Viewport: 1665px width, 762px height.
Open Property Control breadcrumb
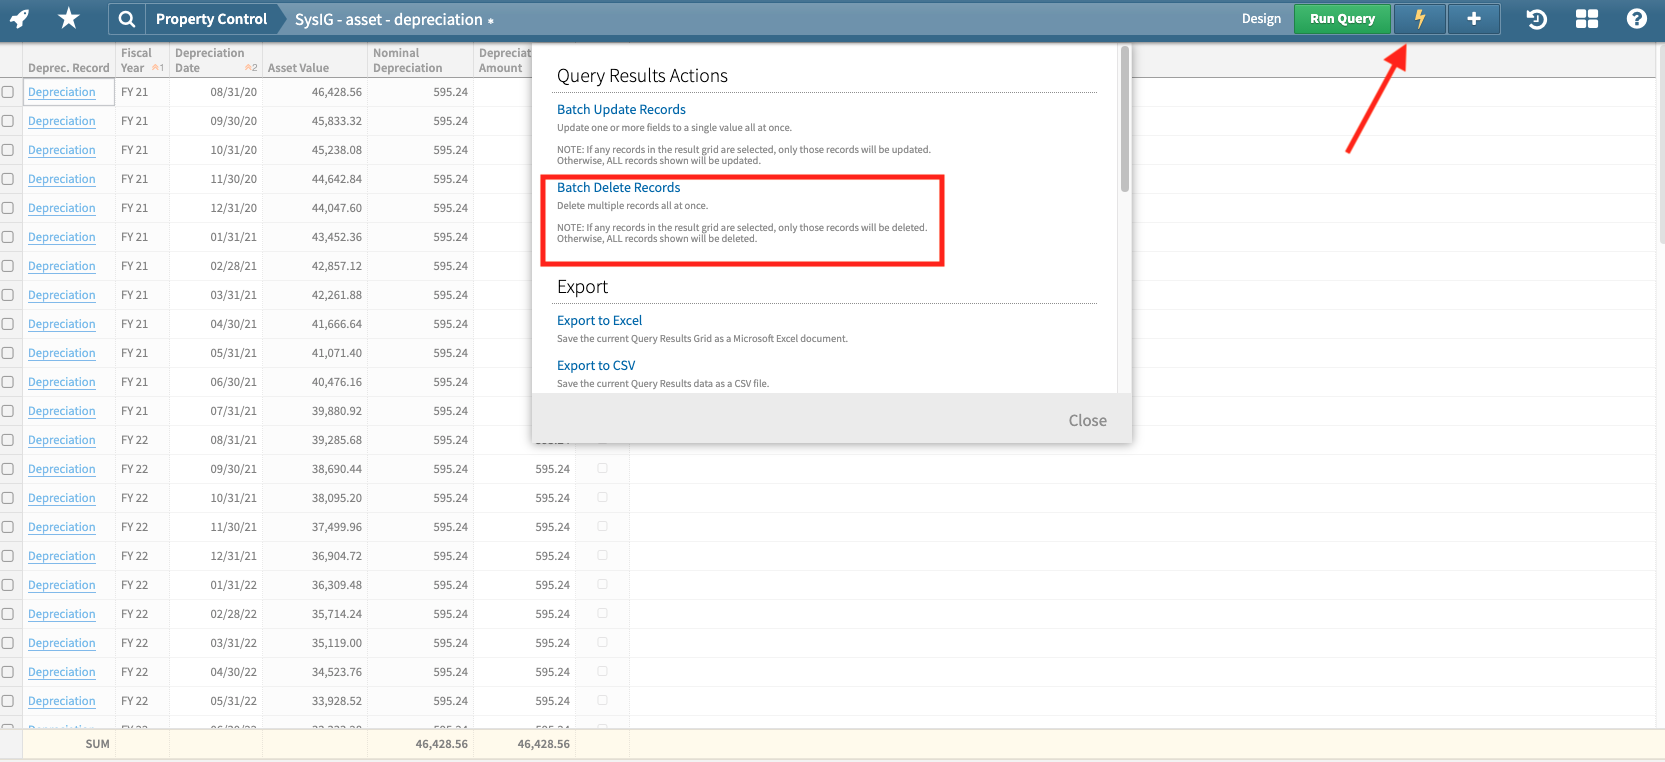tap(211, 19)
